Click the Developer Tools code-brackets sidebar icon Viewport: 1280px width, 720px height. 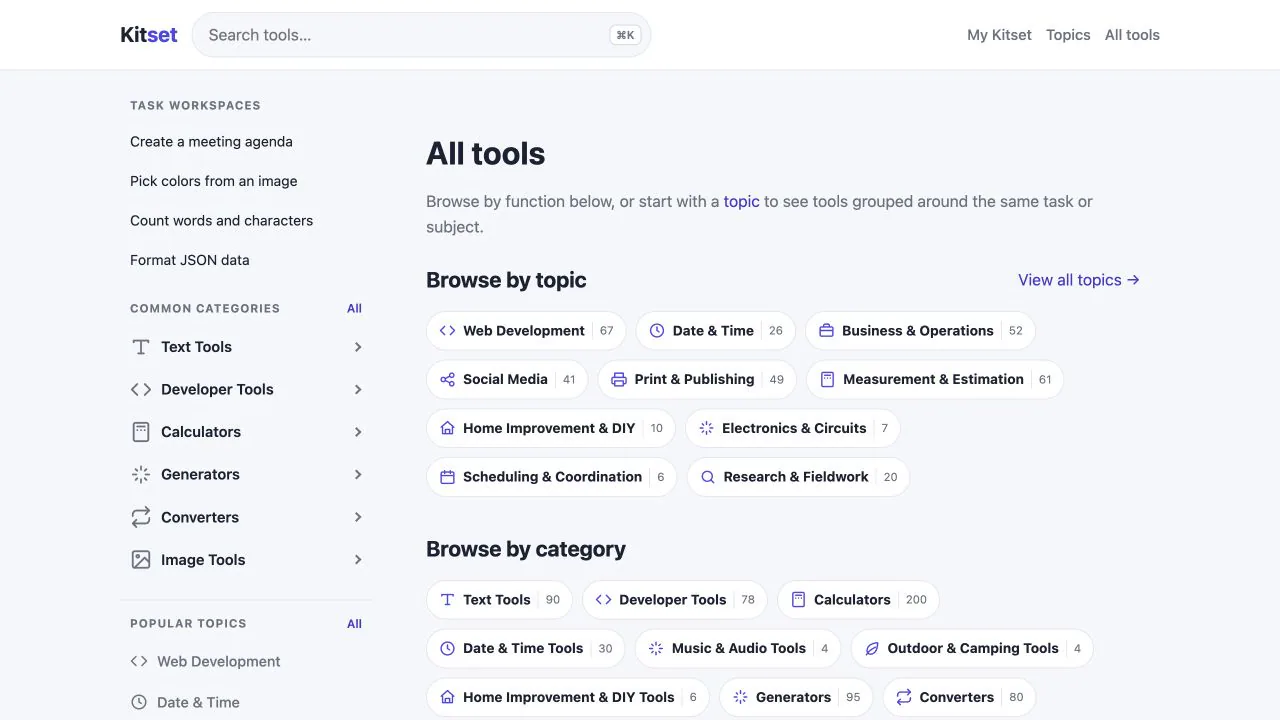pyautogui.click(x=141, y=390)
